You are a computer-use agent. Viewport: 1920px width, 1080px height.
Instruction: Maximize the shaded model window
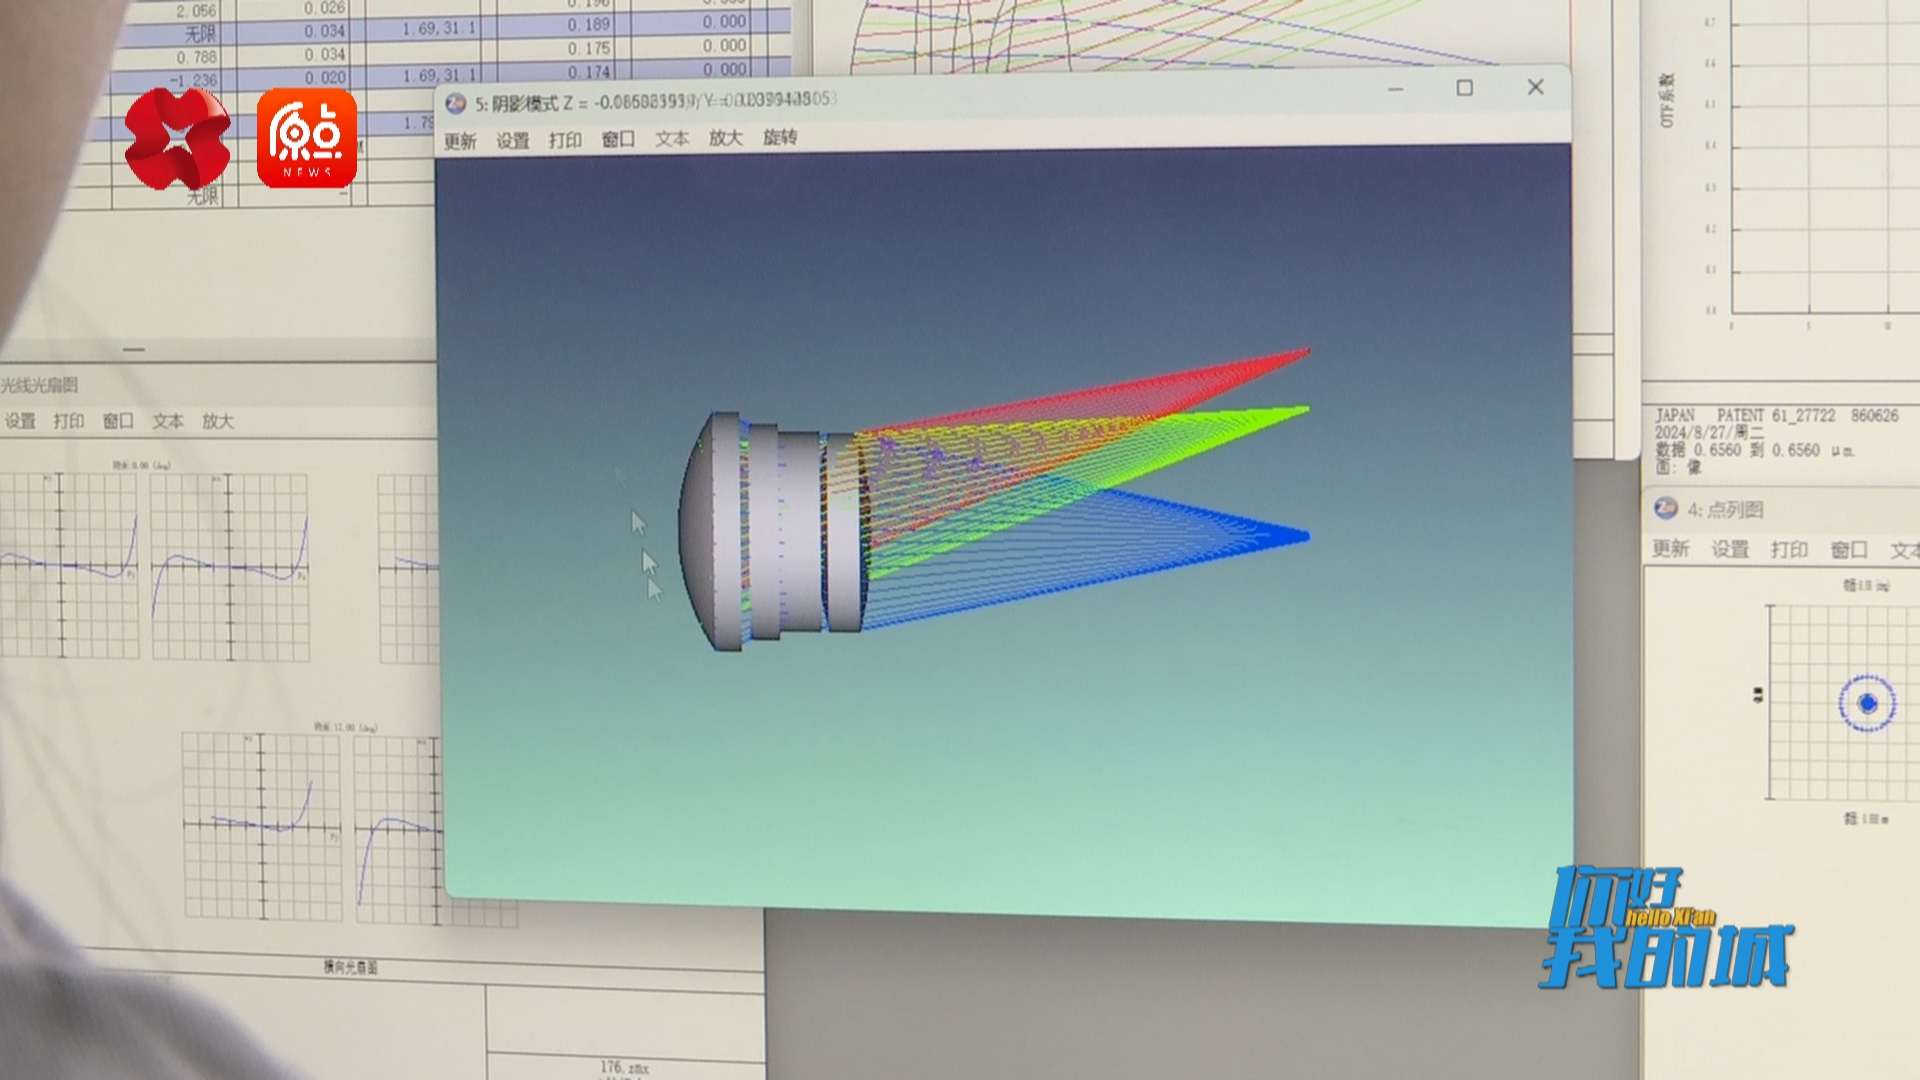point(1465,88)
